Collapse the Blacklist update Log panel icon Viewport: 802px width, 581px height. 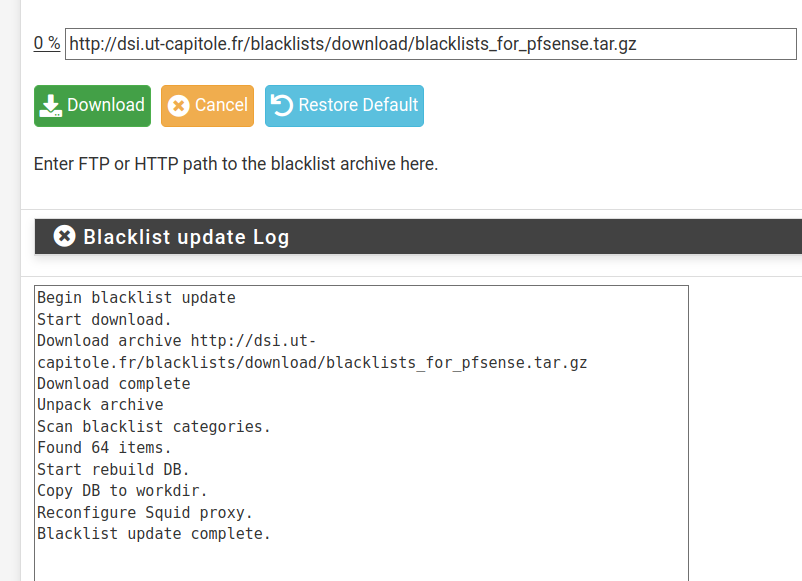click(x=64, y=236)
